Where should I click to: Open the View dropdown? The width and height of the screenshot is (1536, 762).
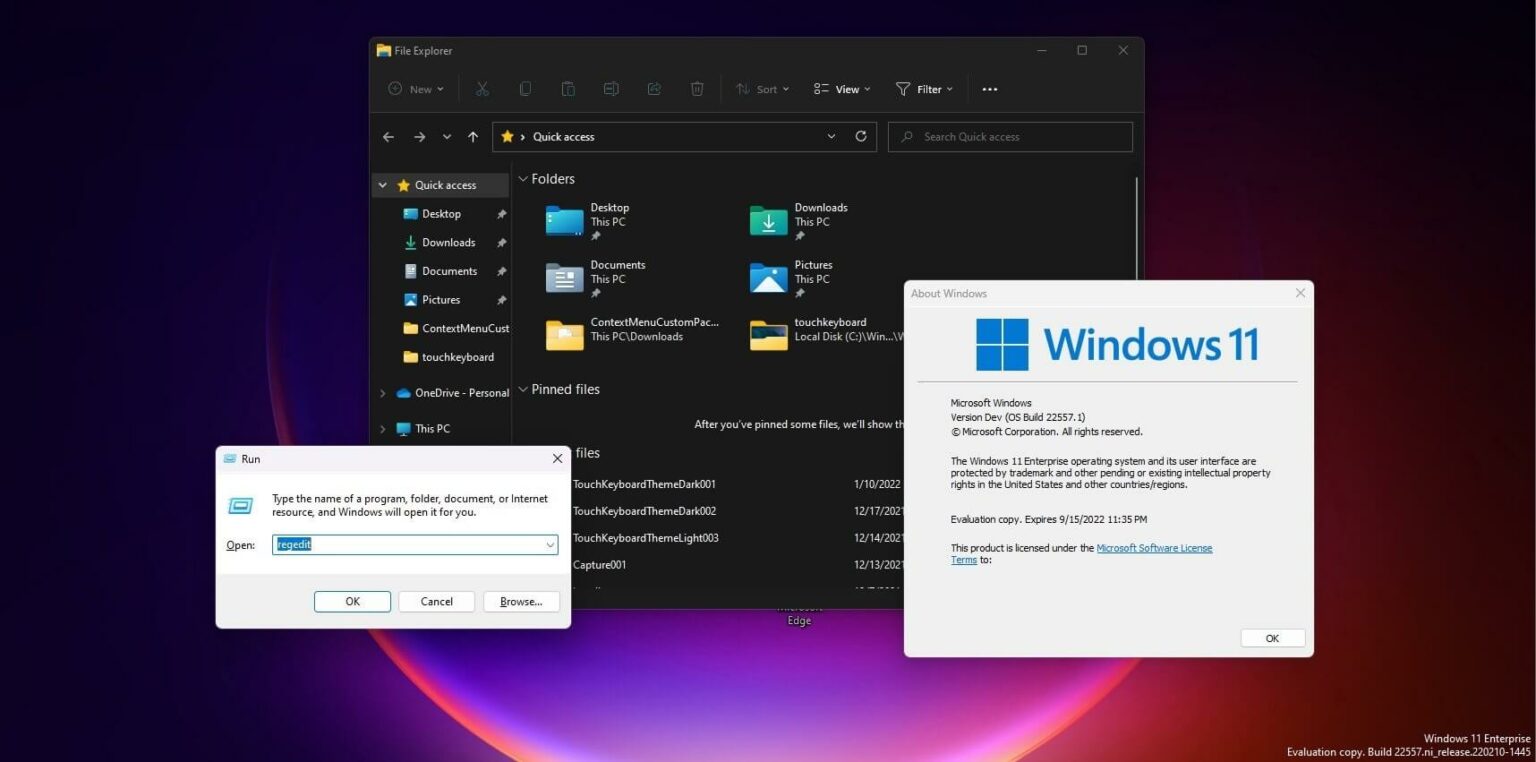point(841,89)
